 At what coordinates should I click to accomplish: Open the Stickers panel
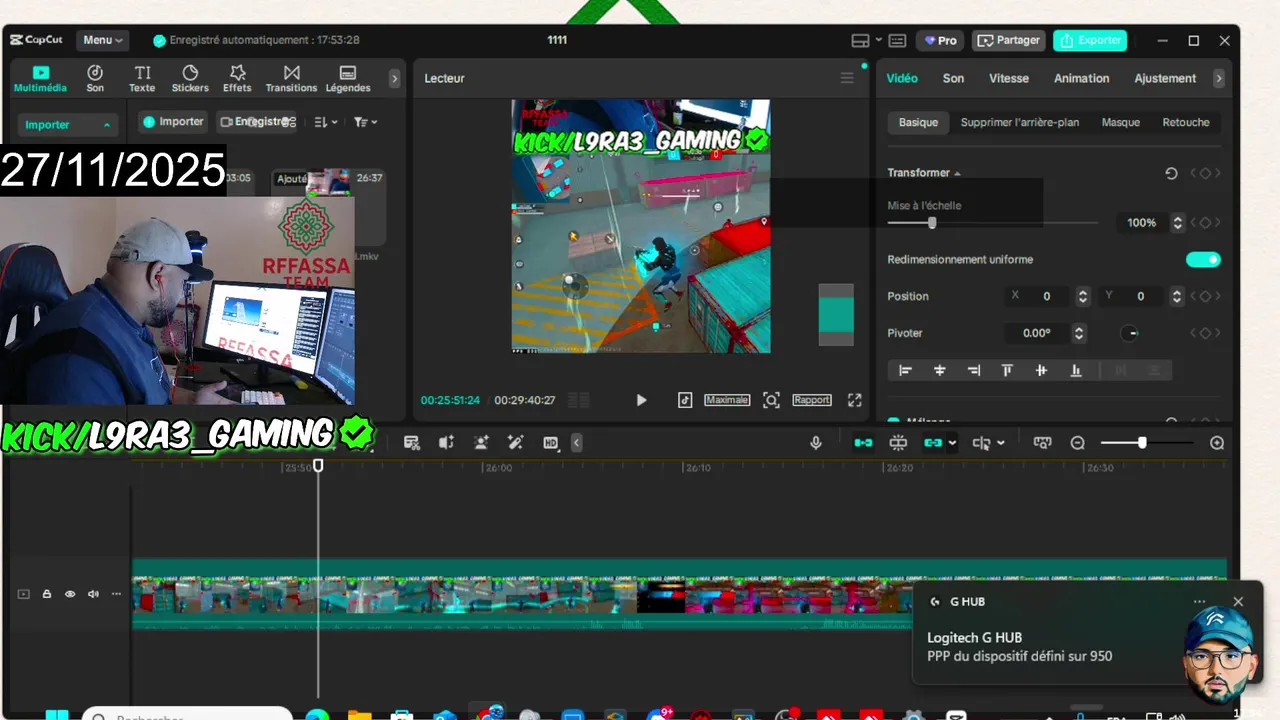click(x=190, y=79)
